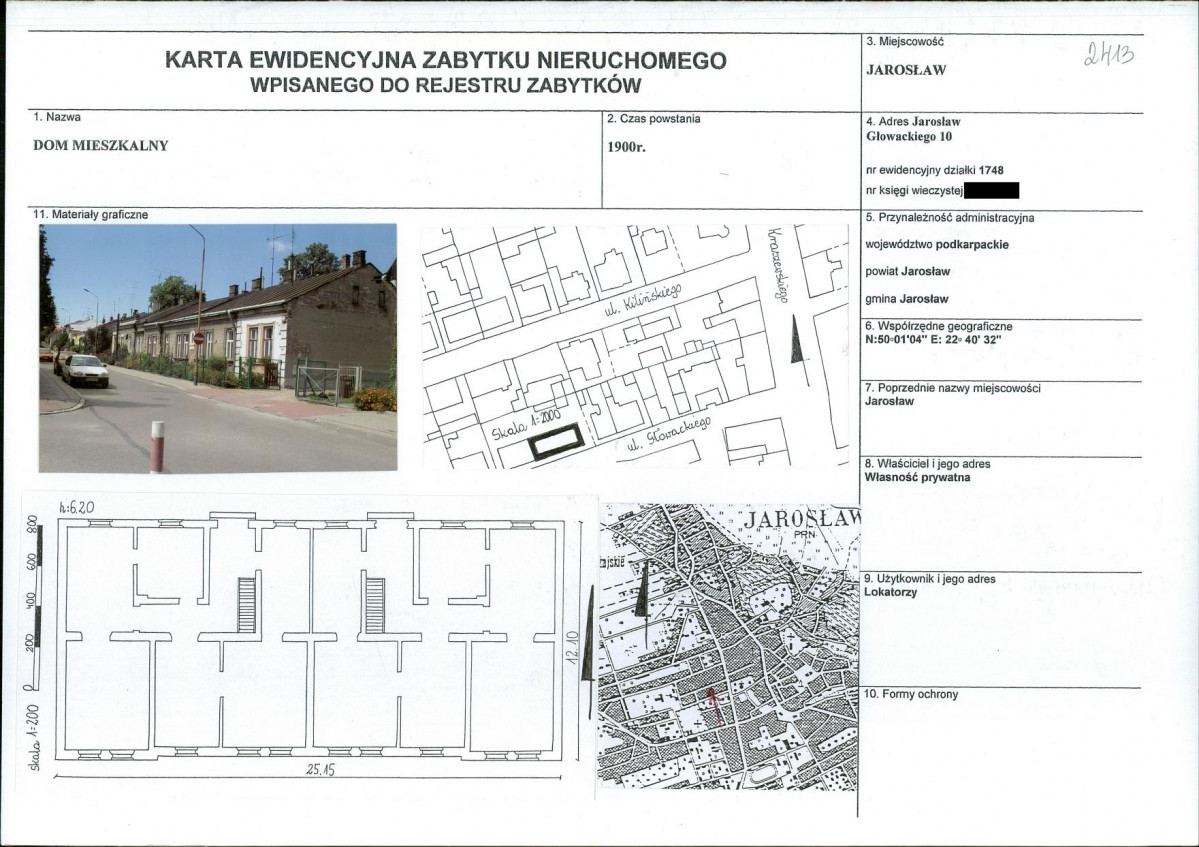Click the red-white bollard in the photo
Viewport: 1199px width, 847px height.
pyautogui.click(x=157, y=446)
